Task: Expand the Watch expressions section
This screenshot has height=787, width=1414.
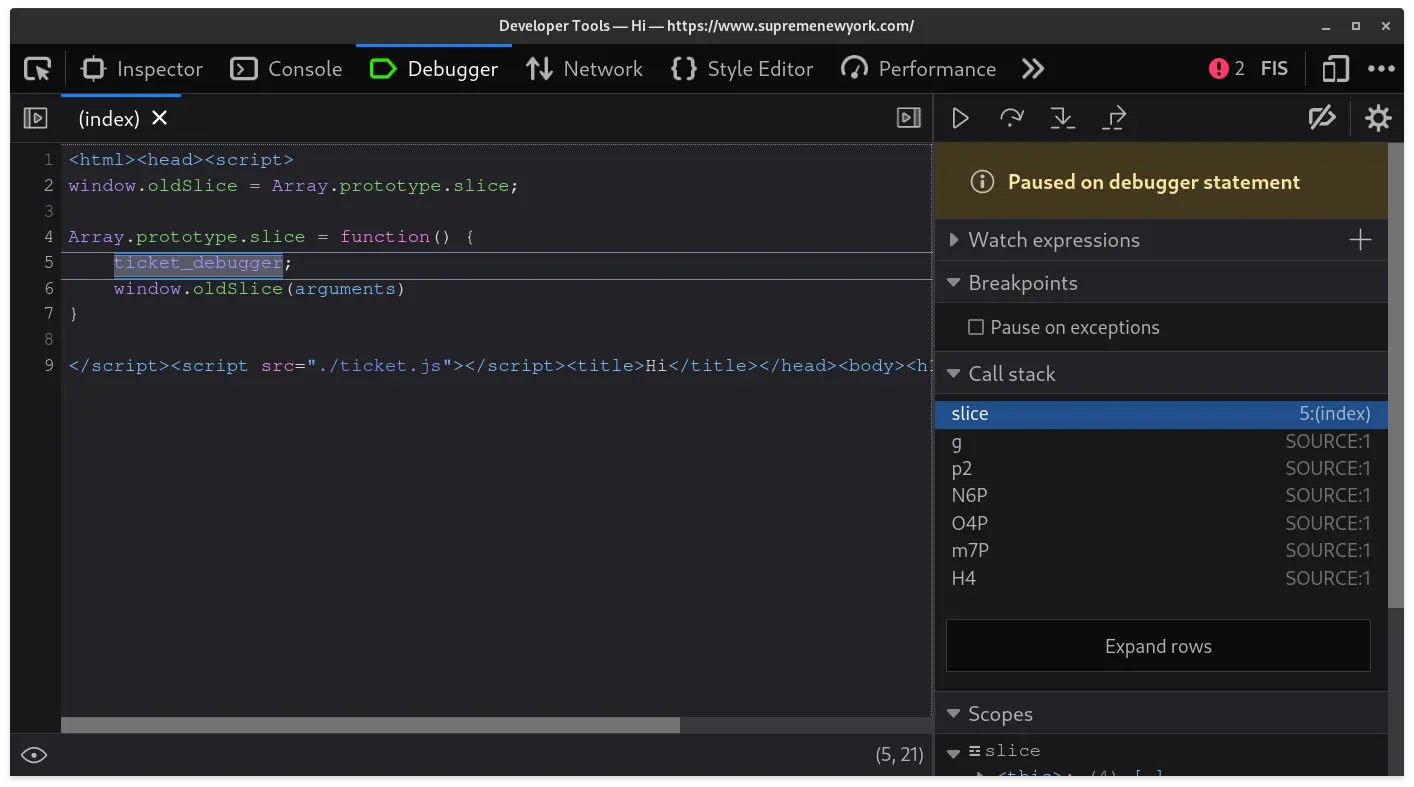Action: [953, 240]
